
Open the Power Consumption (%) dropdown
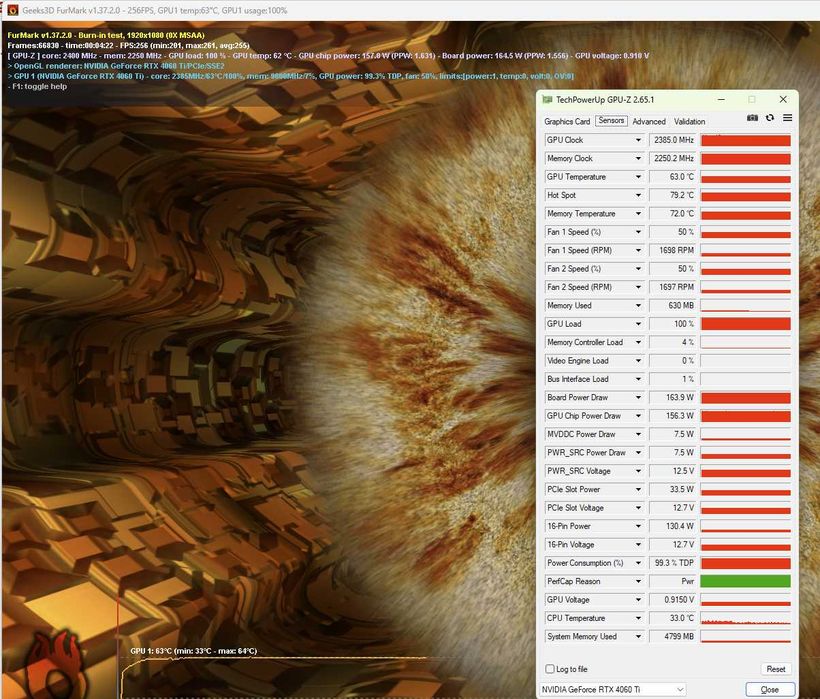638,563
